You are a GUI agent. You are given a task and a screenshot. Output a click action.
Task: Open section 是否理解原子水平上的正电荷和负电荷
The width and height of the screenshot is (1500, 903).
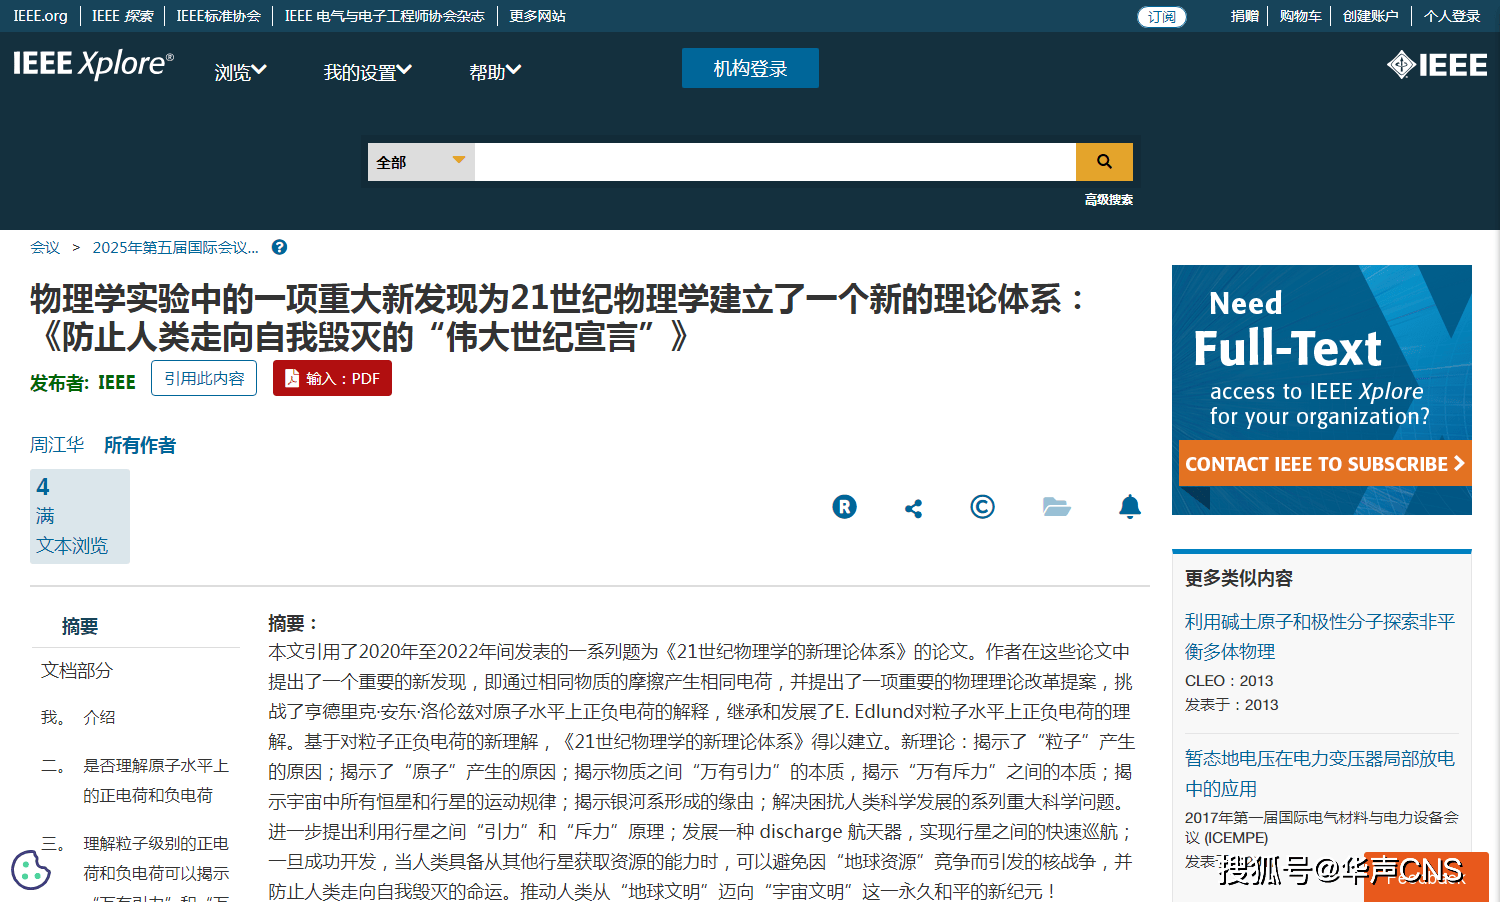(156, 780)
